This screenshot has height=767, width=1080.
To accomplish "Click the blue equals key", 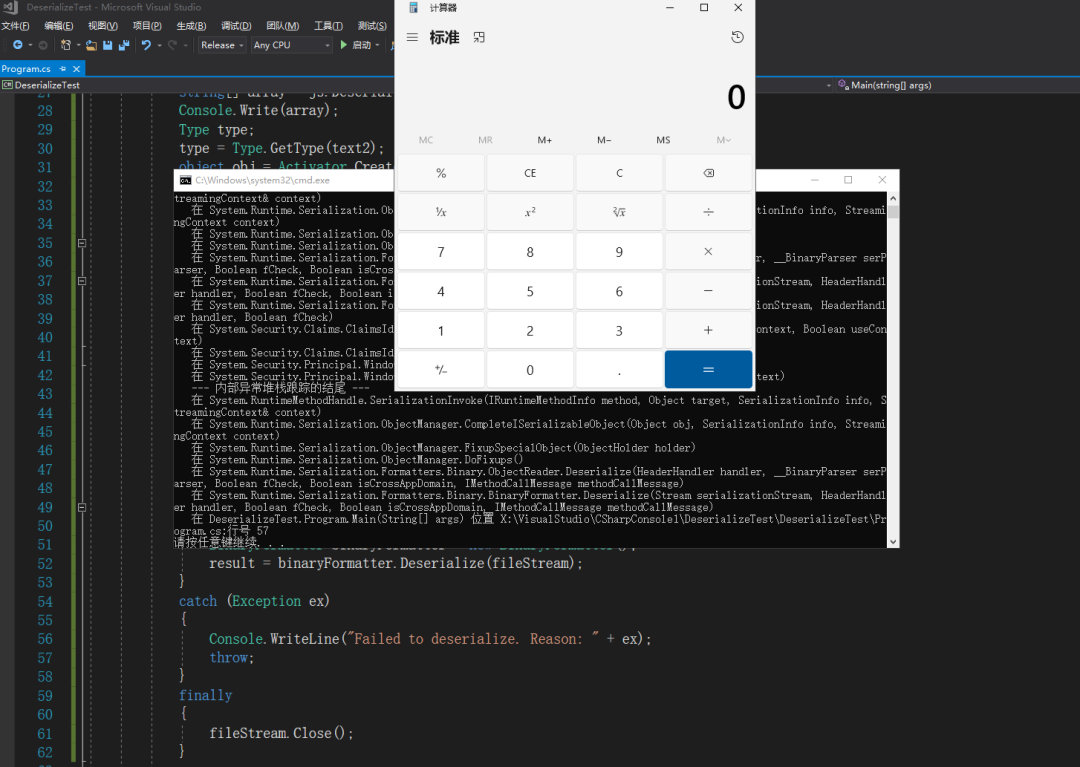I will [x=708, y=370].
